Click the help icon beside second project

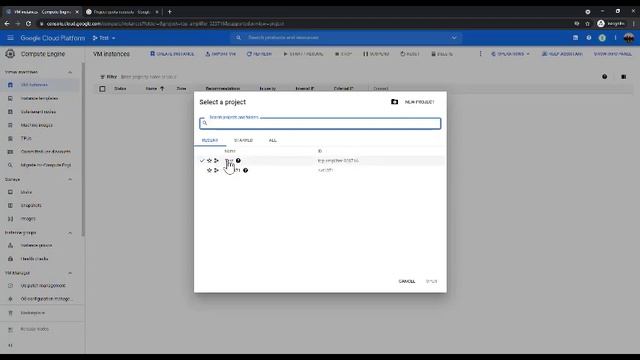pyautogui.click(x=245, y=170)
